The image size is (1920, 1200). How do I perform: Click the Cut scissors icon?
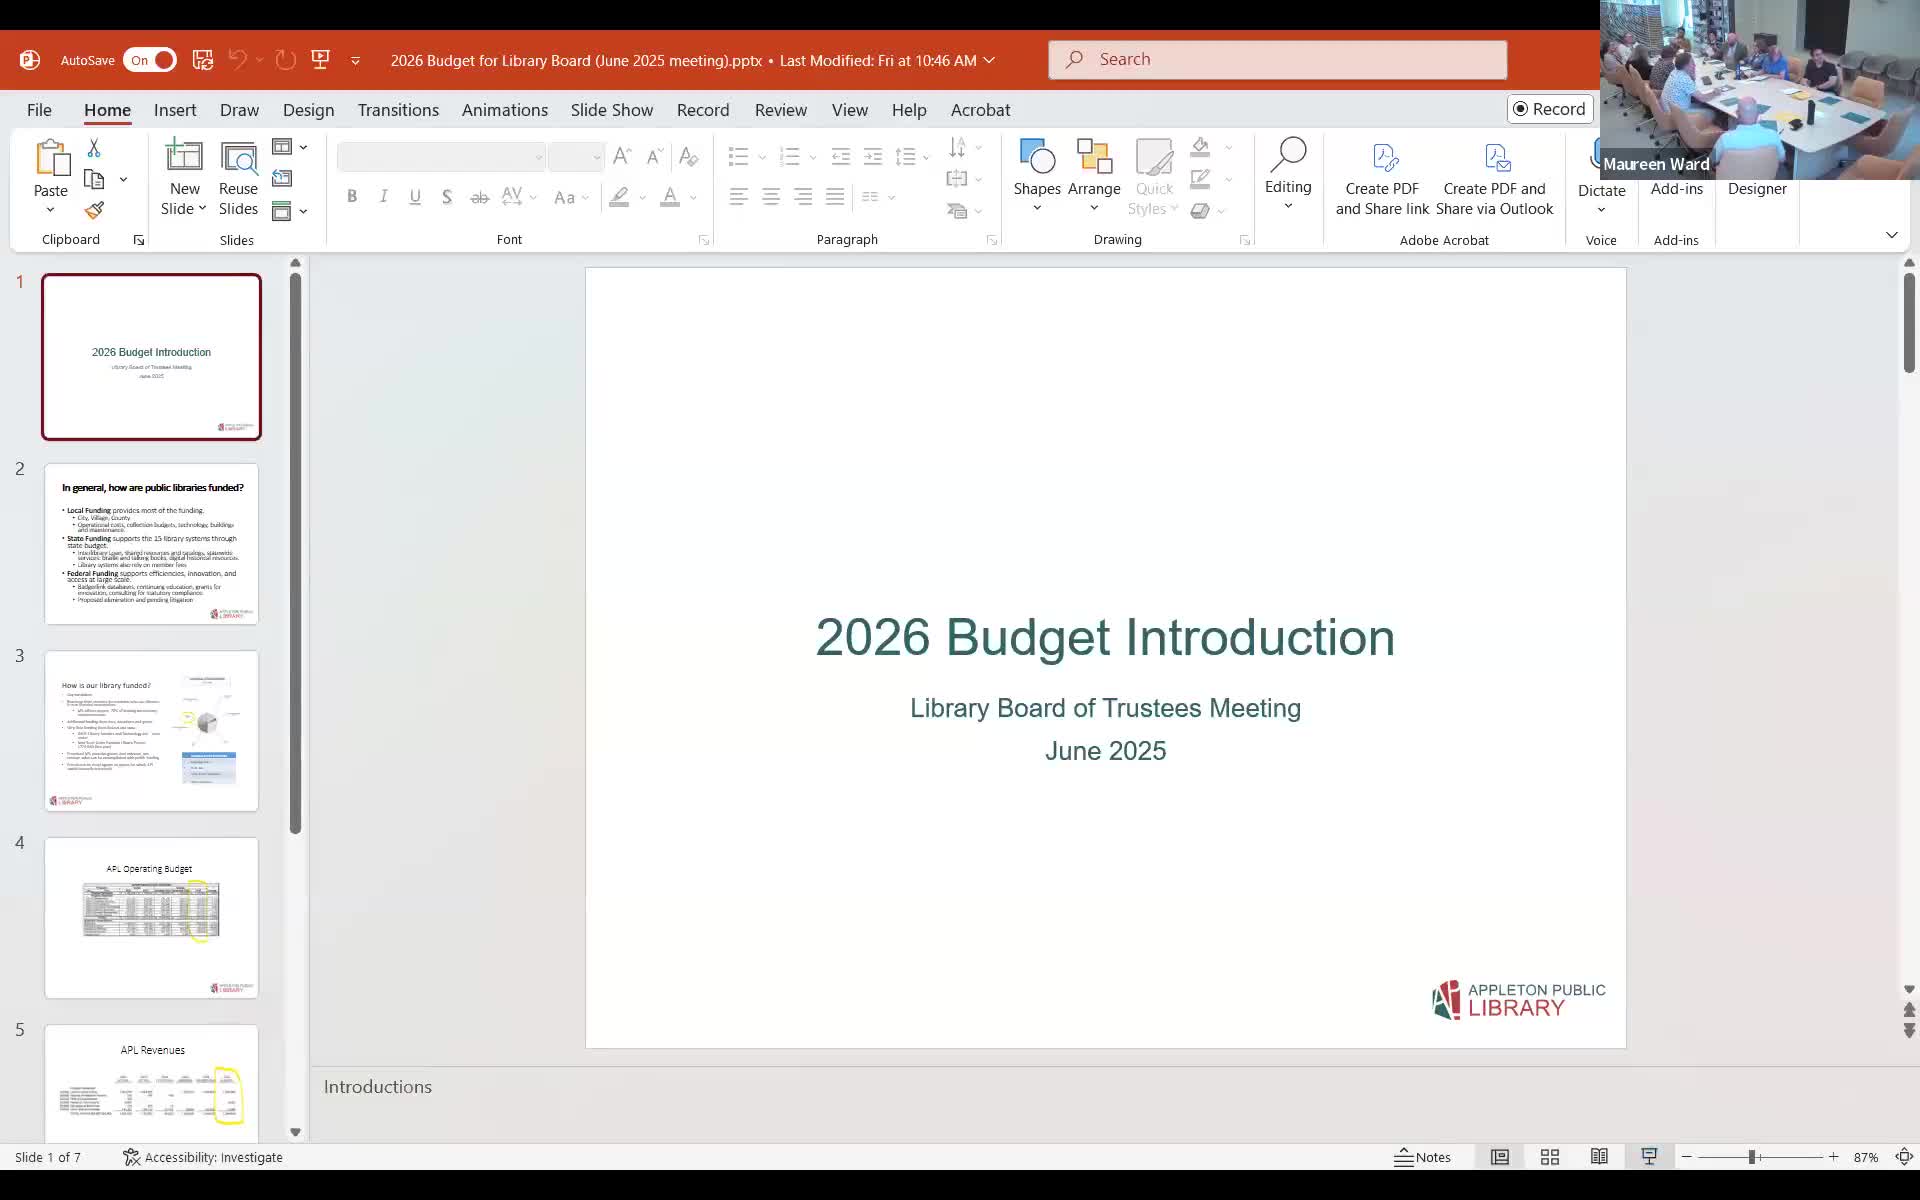coord(94,148)
